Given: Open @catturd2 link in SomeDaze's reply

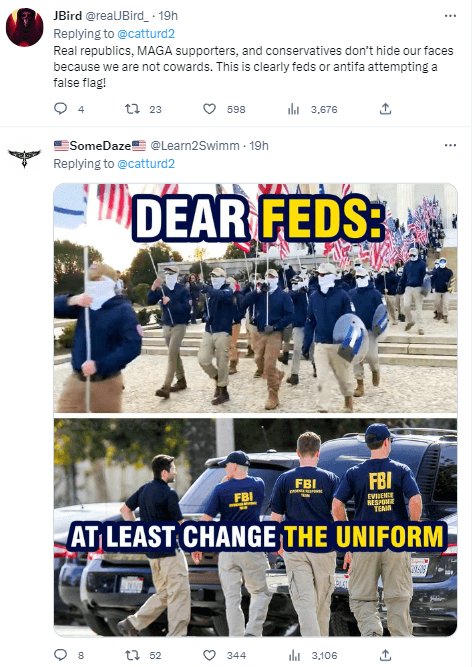Looking at the screenshot, I should click(x=146, y=164).
